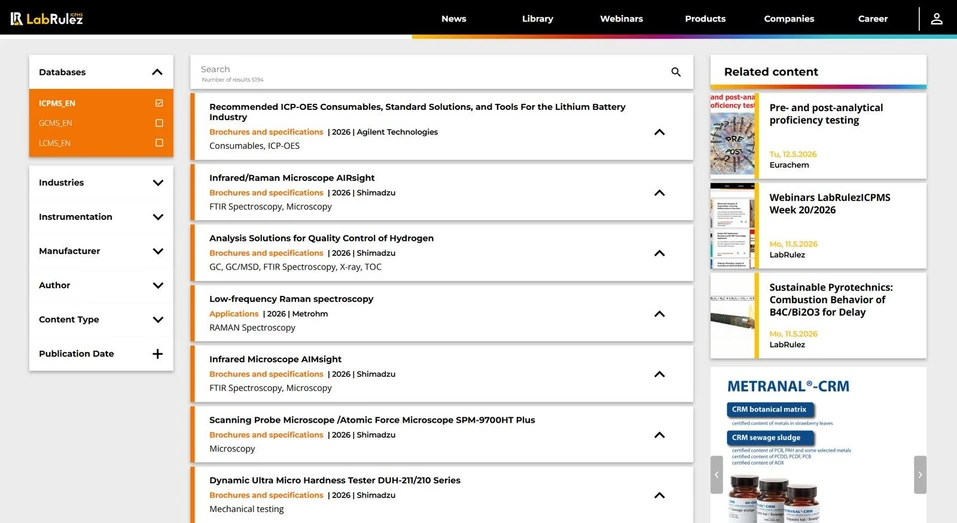
Task: Collapse the Infrared/Raman Microscope AIRsight result
Action: (659, 192)
